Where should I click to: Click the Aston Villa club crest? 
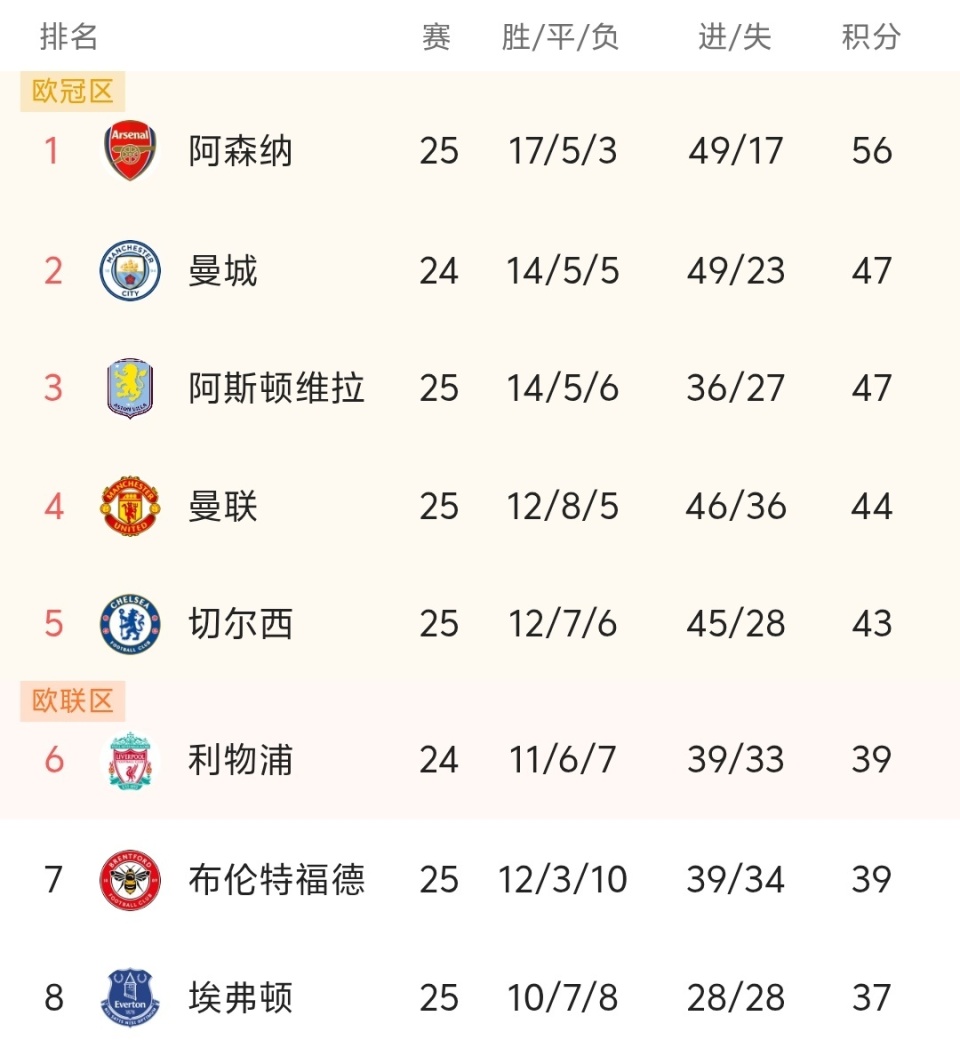130,388
